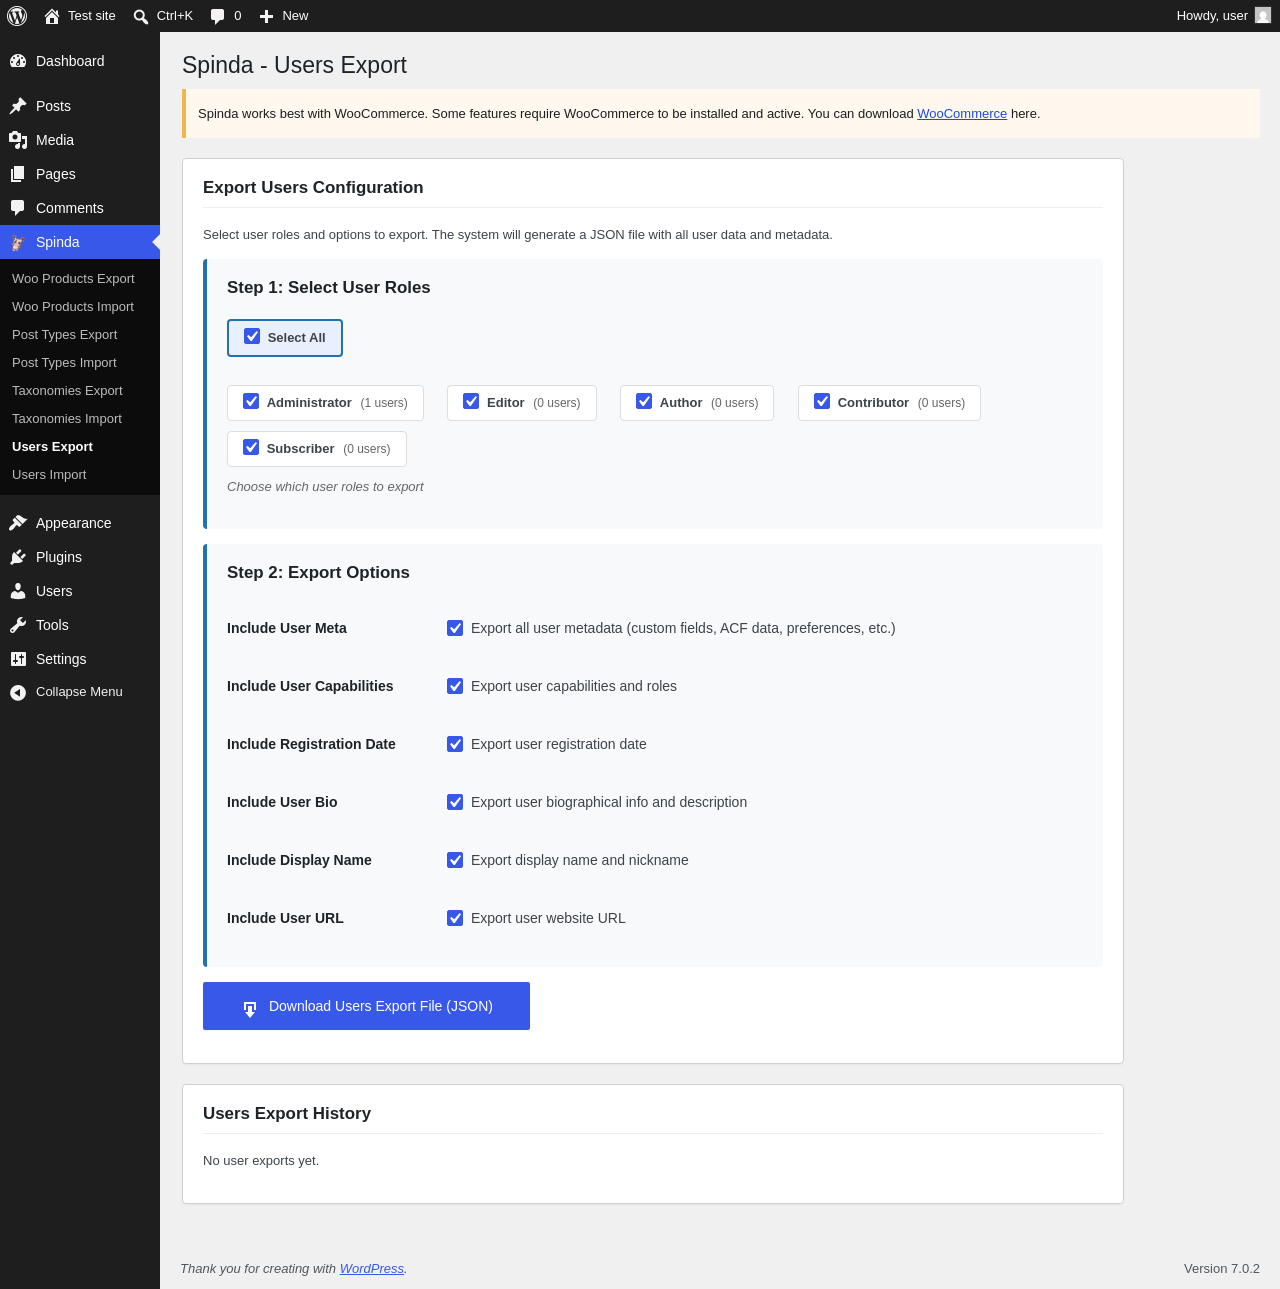Click the 'Users Export History' heading
The width and height of the screenshot is (1280, 1289).
tap(287, 1113)
